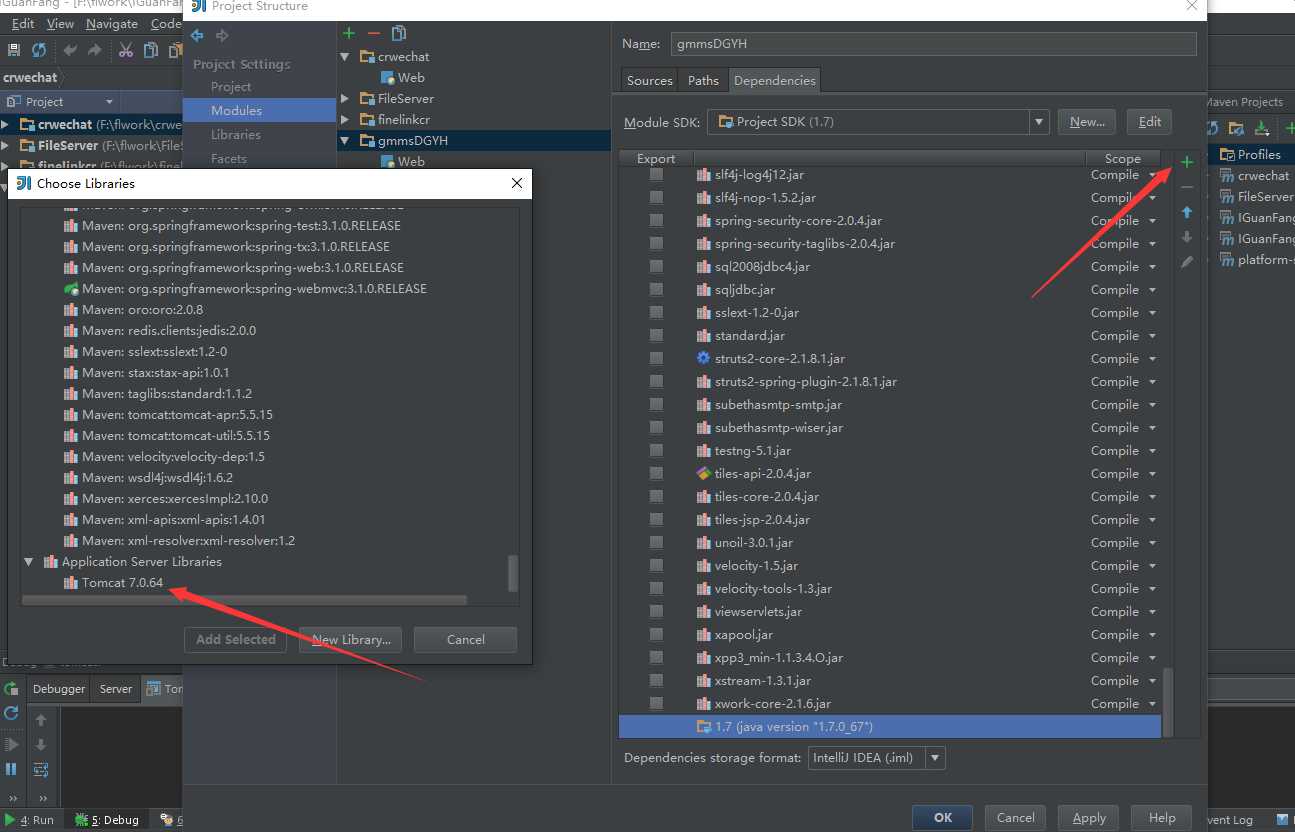Resume the program in Debug panel
This screenshot has width=1295, height=832.
pos(11,745)
